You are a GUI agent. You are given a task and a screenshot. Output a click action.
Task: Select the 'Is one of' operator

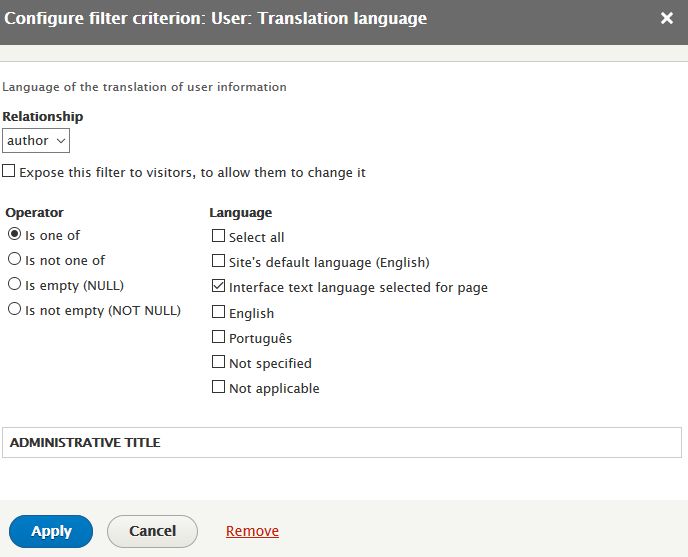coord(14,234)
